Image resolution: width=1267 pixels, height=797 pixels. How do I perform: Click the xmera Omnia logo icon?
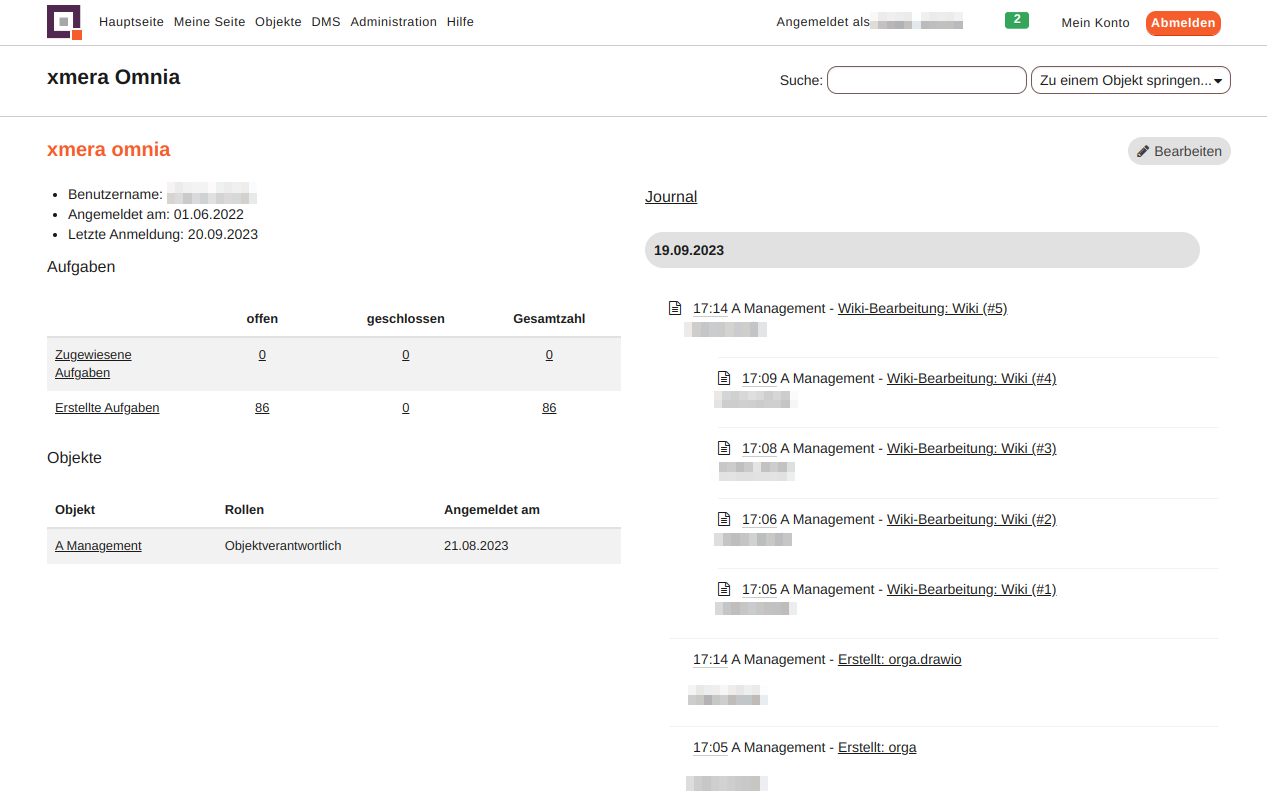tap(64, 22)
